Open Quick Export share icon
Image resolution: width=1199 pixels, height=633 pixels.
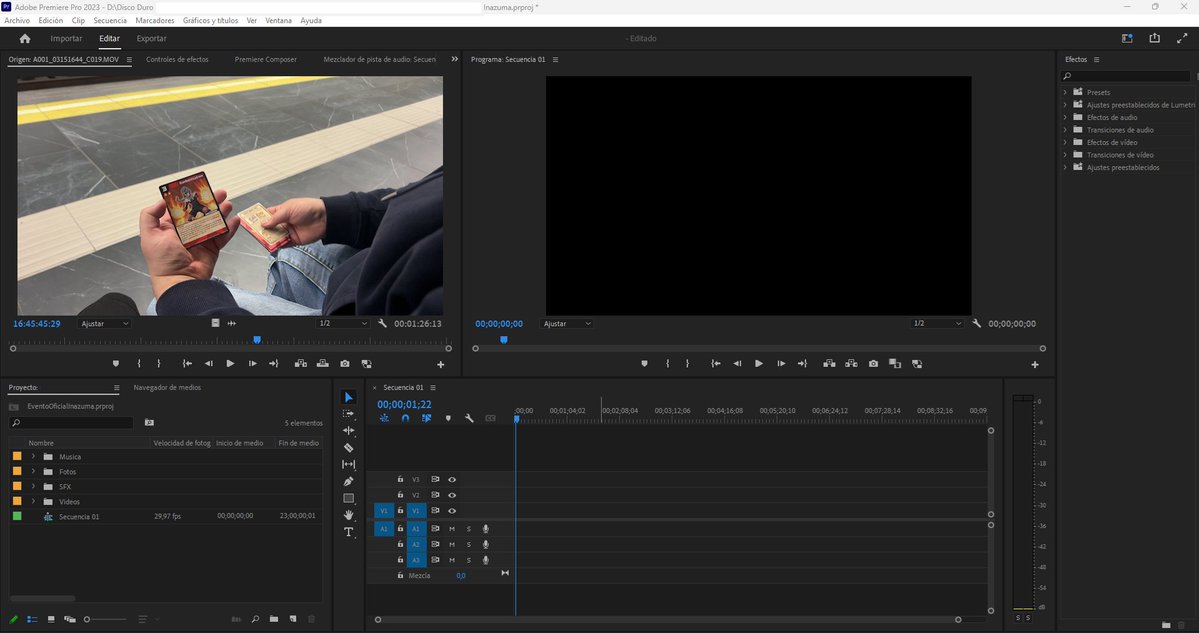point(1155,38)
